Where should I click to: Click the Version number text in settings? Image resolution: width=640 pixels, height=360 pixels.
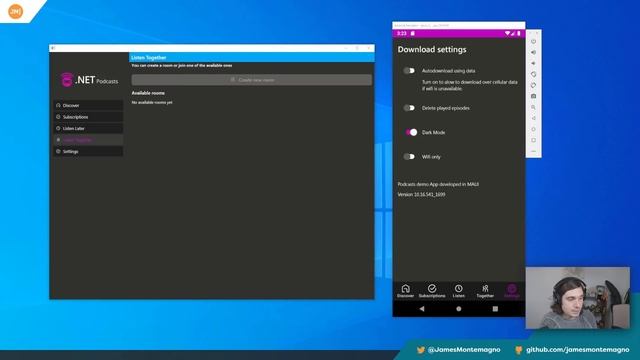click(421, 195)
